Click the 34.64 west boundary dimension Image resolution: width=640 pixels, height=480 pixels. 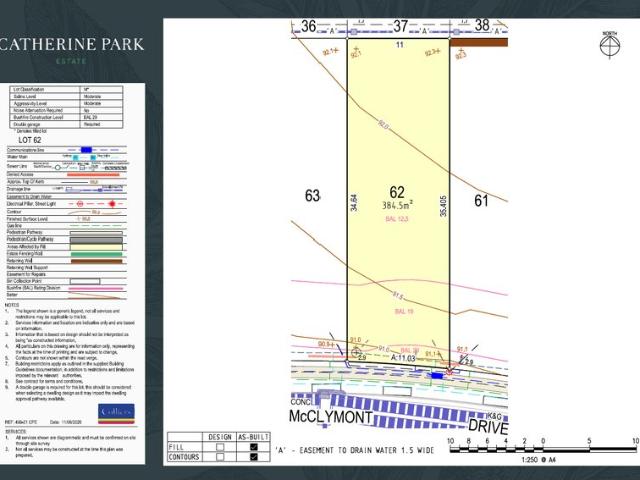tap(353, 202)
